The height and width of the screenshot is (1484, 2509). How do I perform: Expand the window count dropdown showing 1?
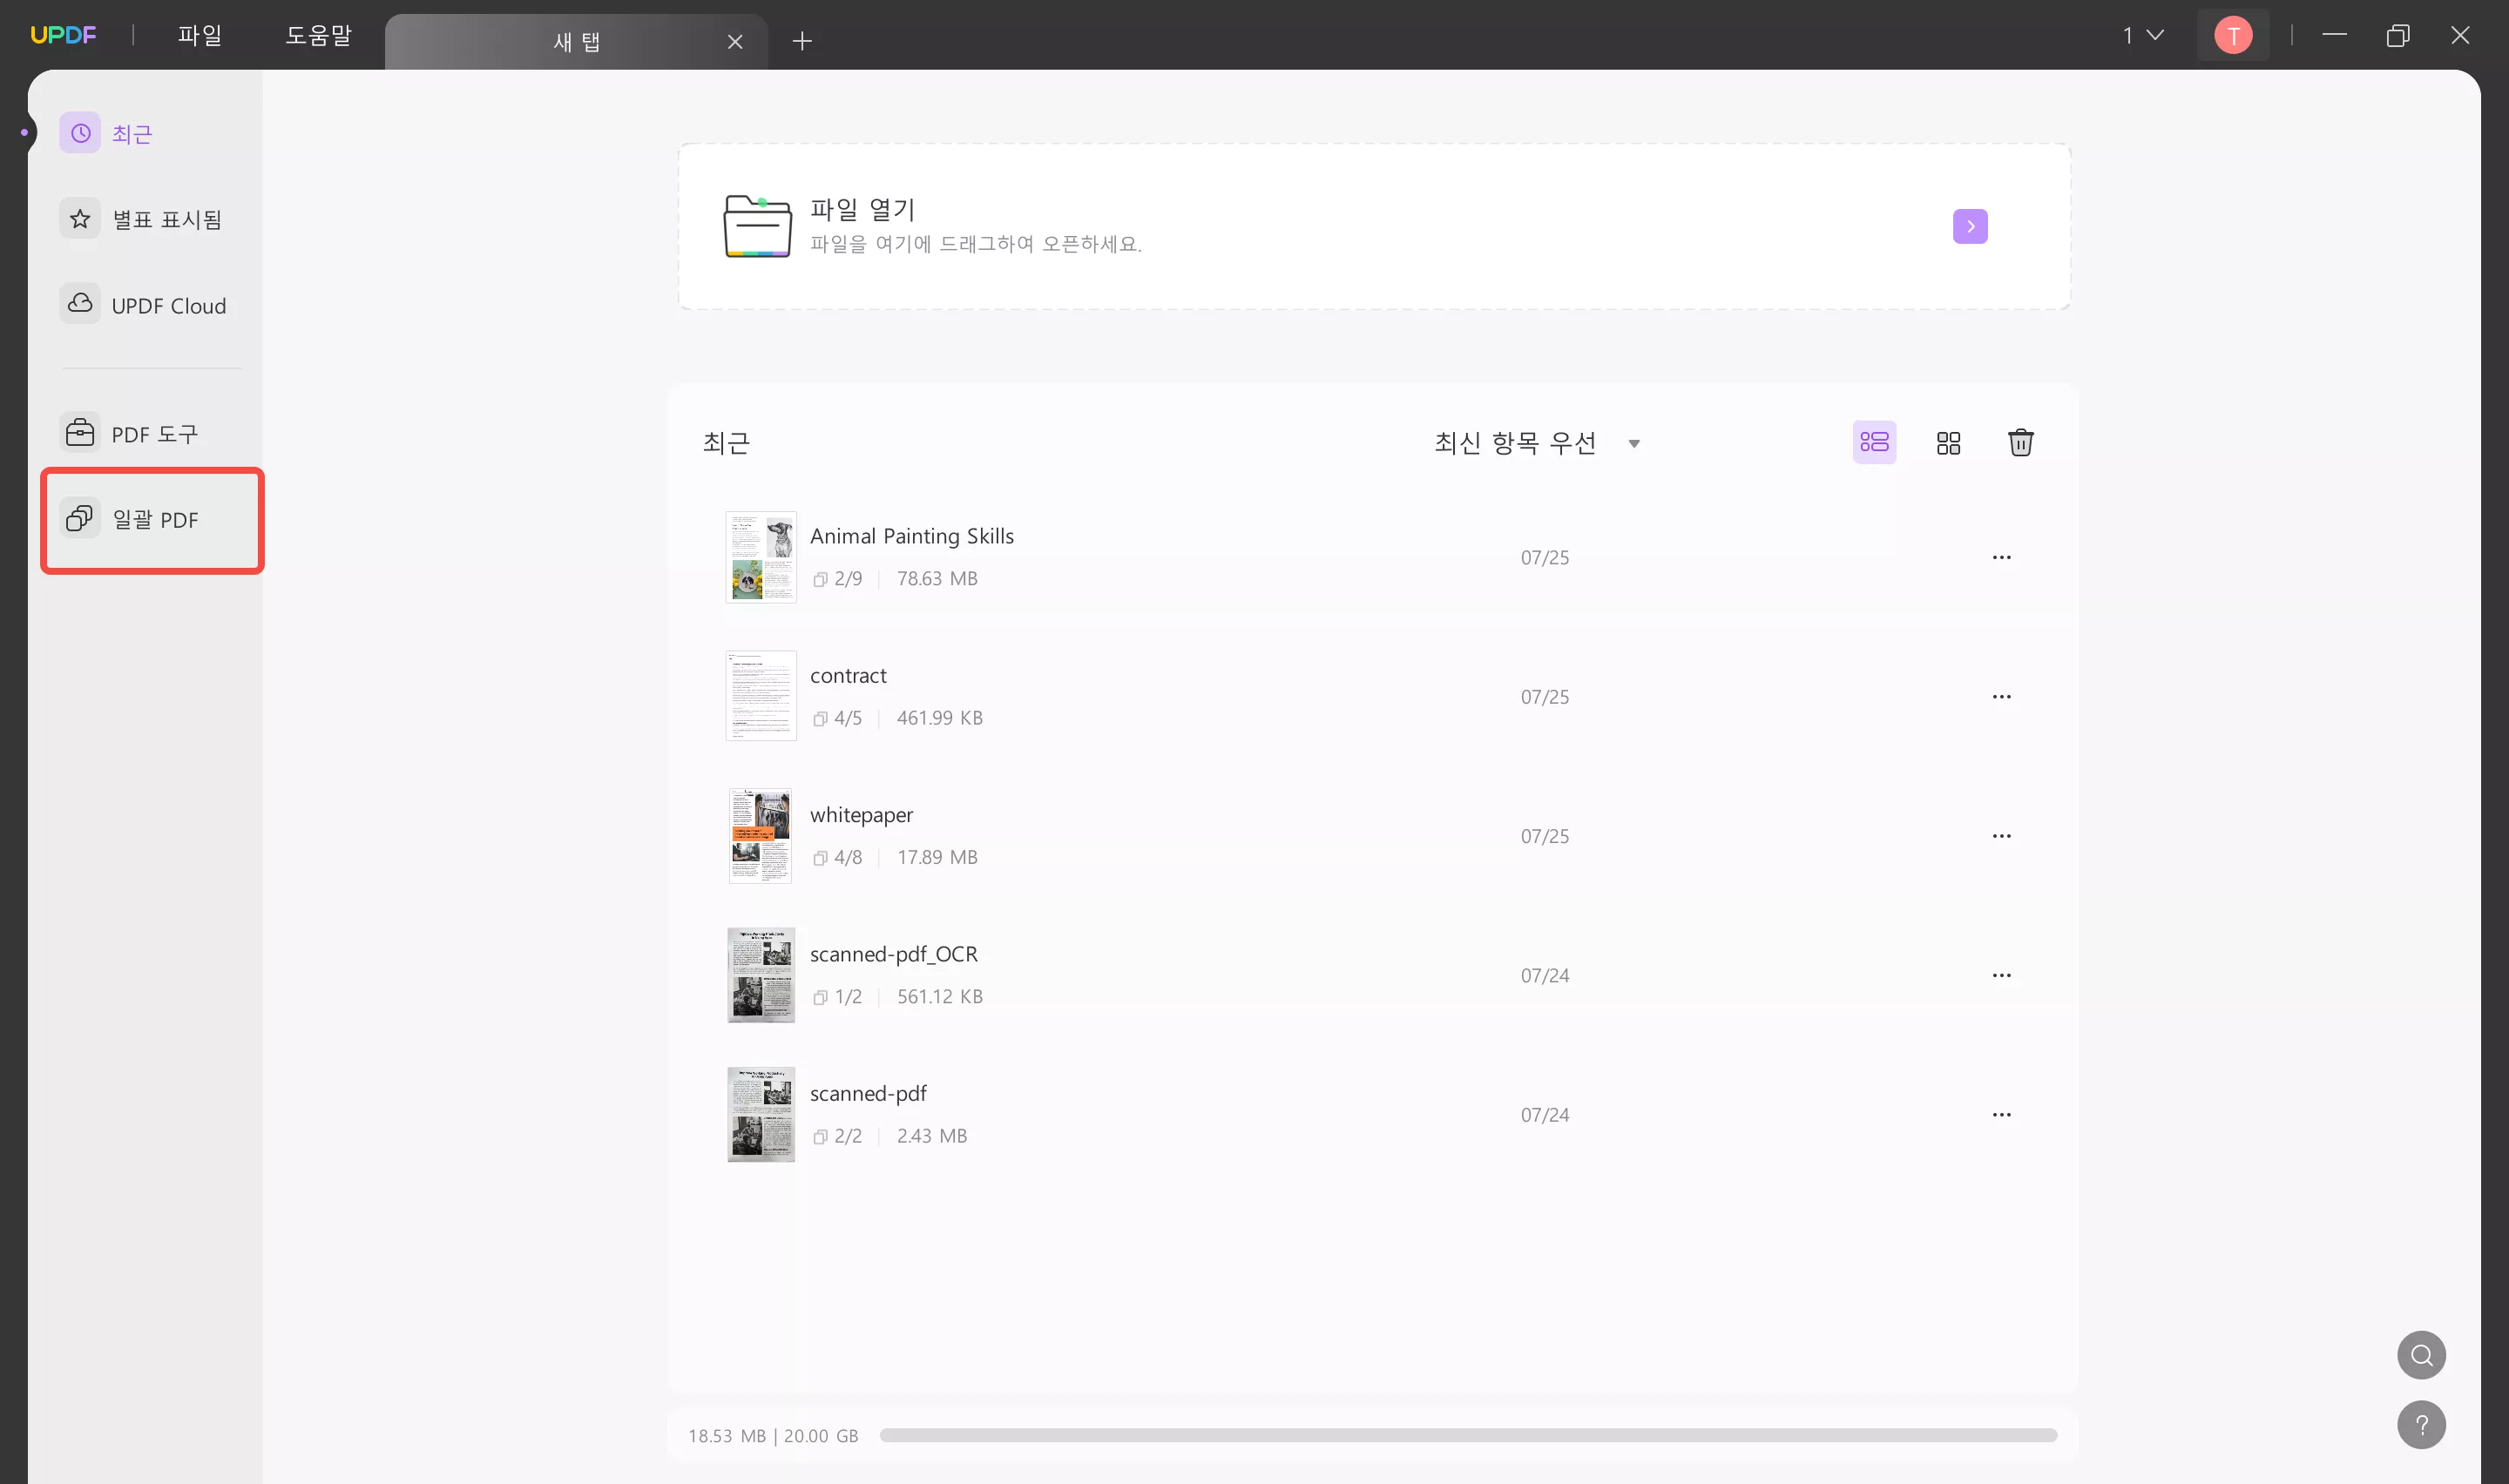pos(2142,35)
